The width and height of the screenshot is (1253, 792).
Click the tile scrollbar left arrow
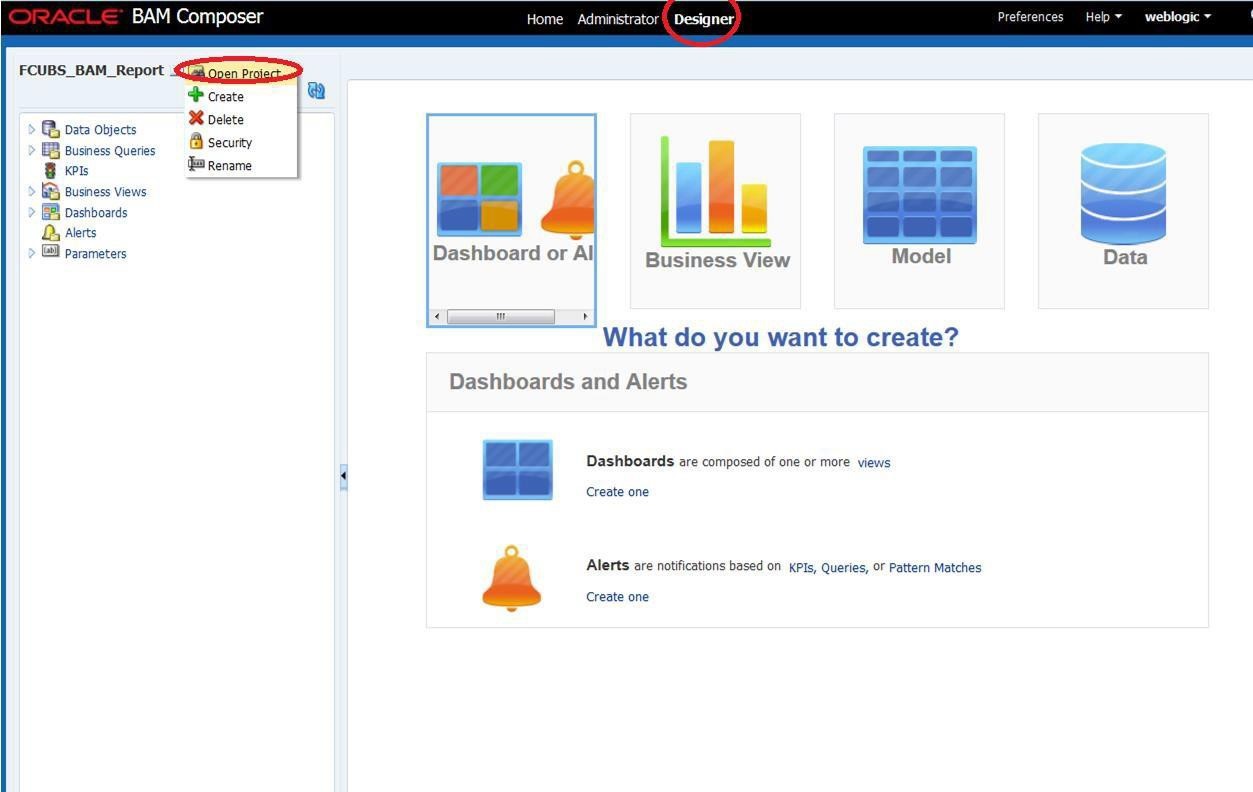[x=437, y=317]
